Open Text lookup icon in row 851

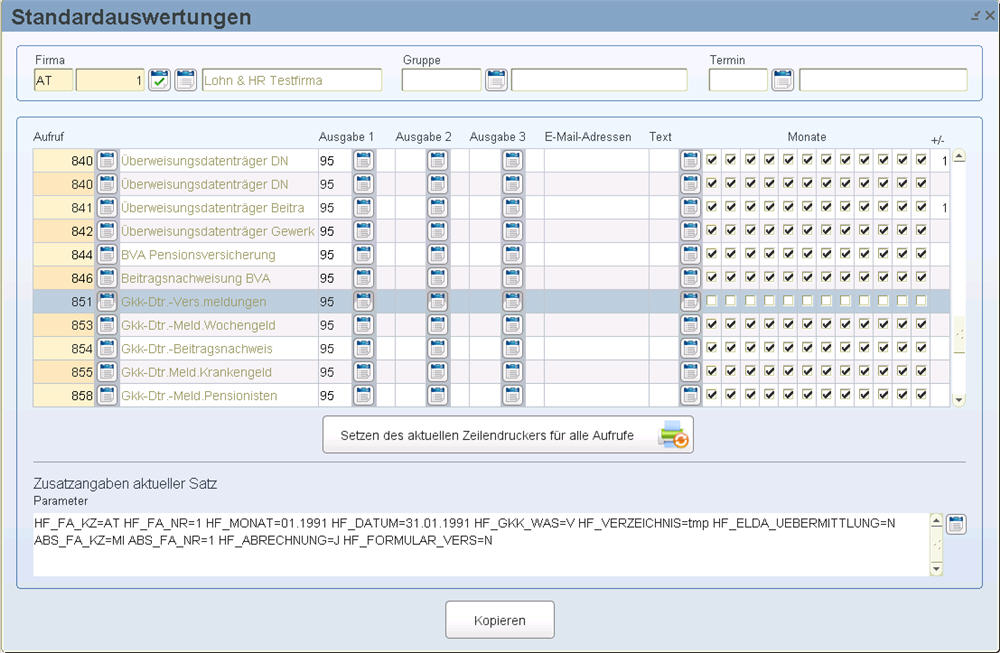[x=690, y=301]
